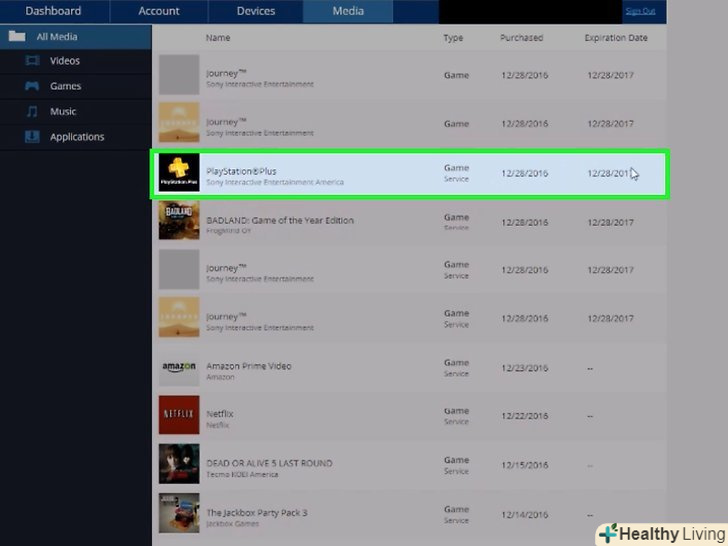Click 'Game Service' type in PlayStation Plus row
Viewport: 728px width, 546px height.
click(x=456, y=173)
